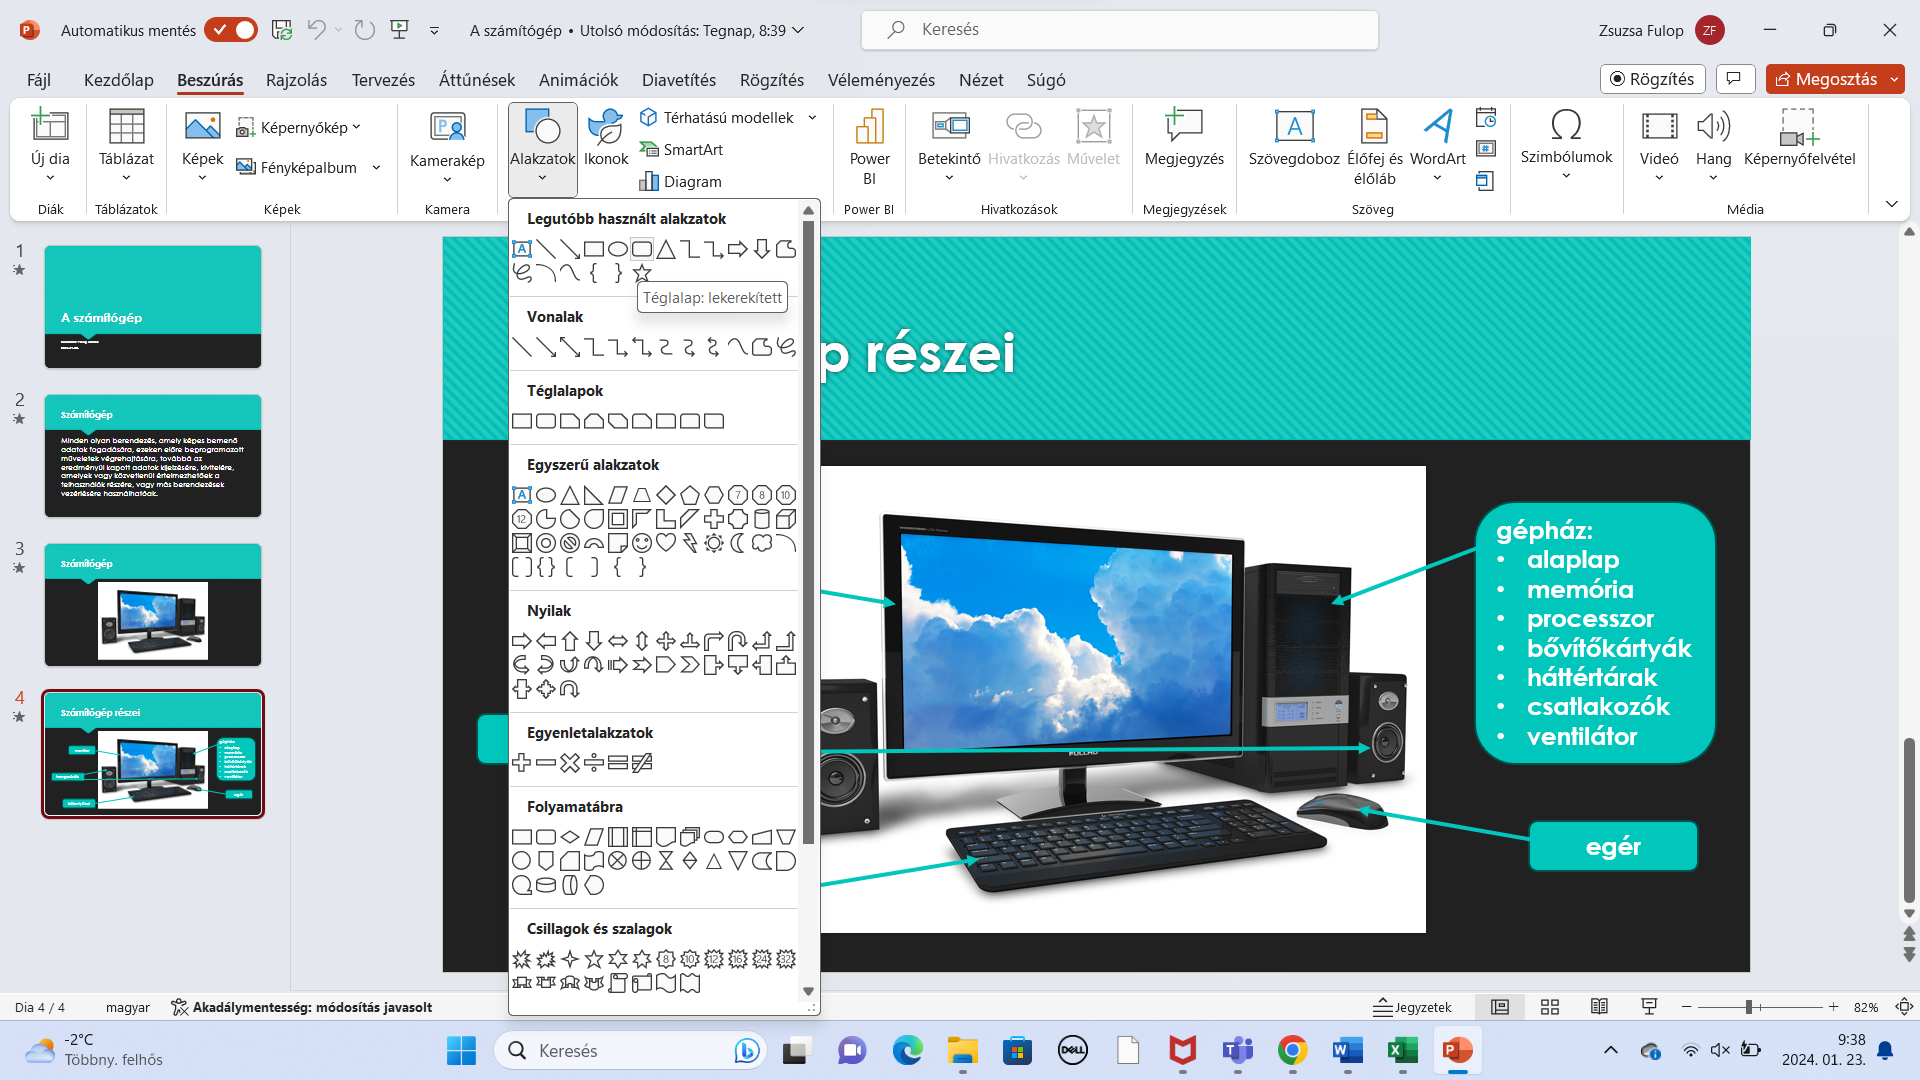Open the Tervezés ribbon tab
This screenshot has height=1080, width=1920.
[x=383, y=80]
